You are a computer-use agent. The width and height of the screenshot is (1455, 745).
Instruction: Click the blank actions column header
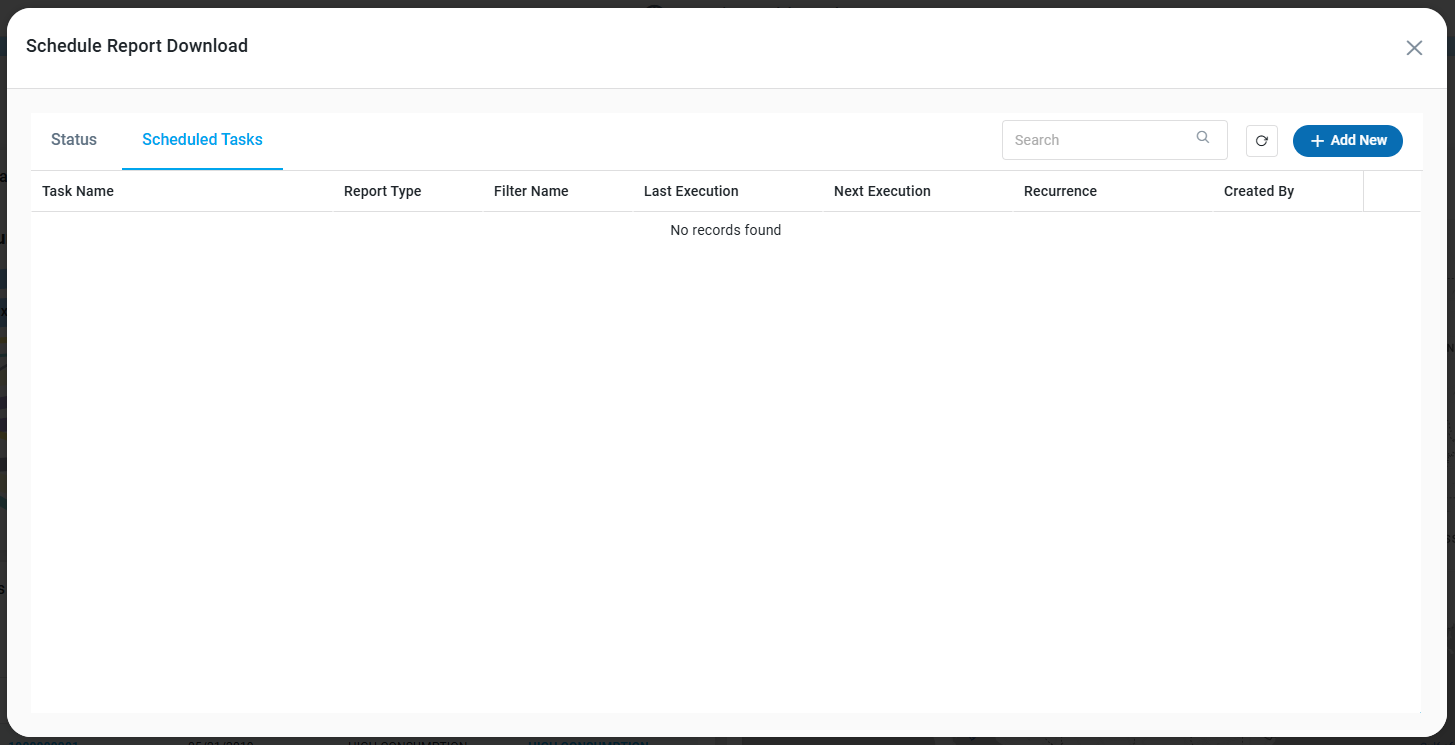1391,191
